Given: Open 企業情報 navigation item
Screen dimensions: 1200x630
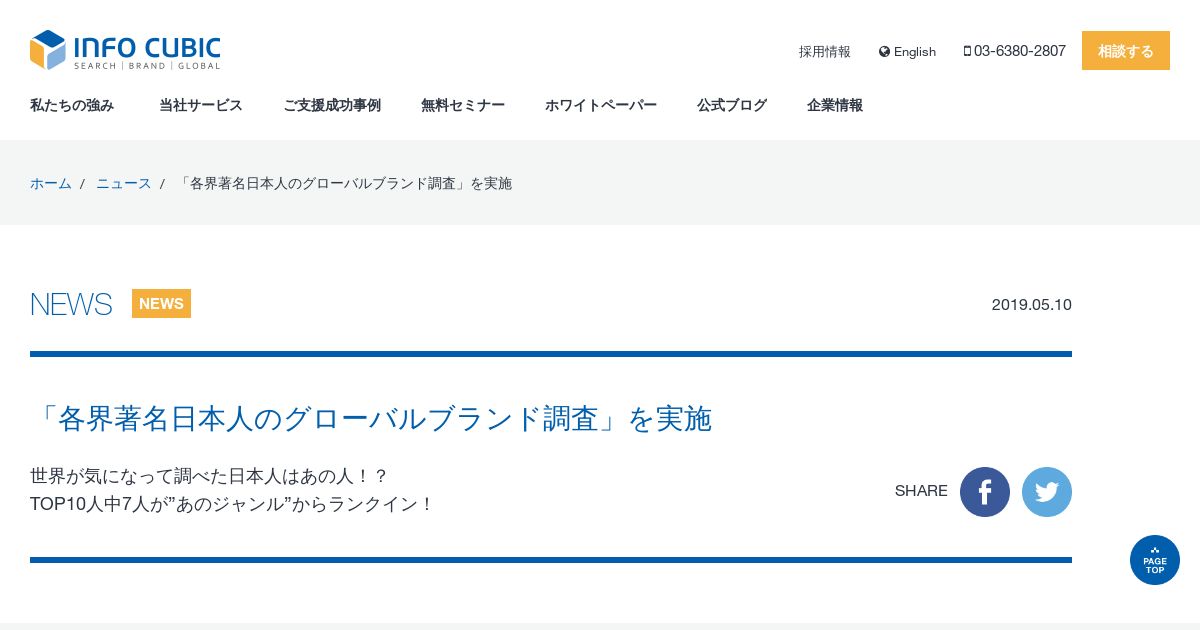Looking at the screenshot, I should coord(835,105).
